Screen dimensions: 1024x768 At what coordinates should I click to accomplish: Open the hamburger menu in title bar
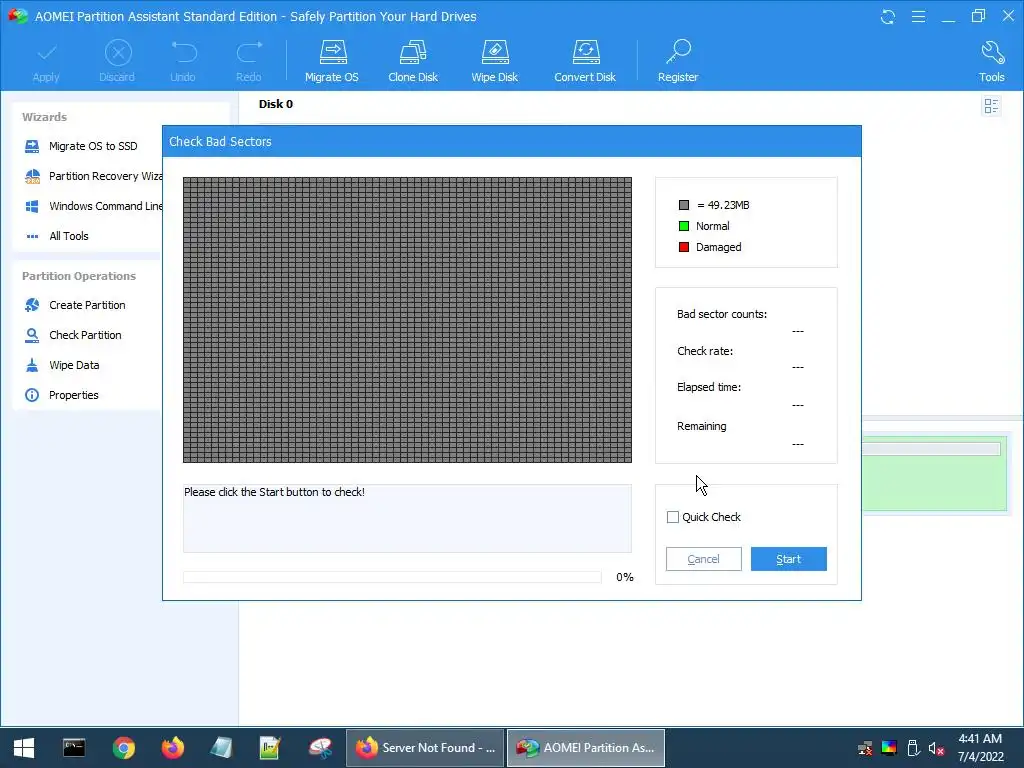(918, 16)
